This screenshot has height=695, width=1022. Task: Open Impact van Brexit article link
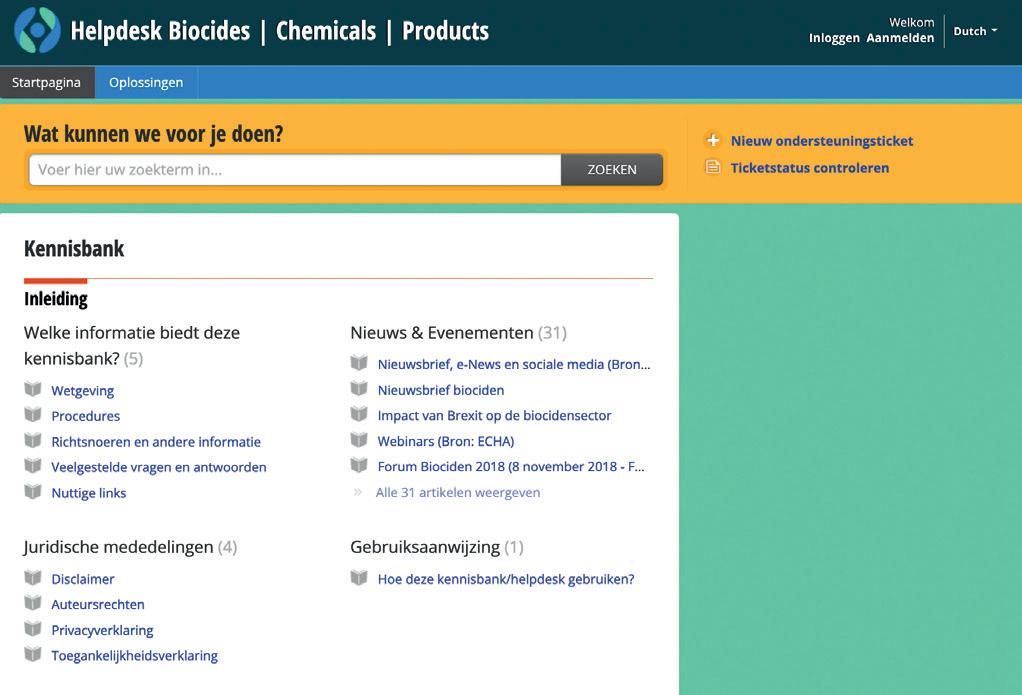tap(494, 415)
